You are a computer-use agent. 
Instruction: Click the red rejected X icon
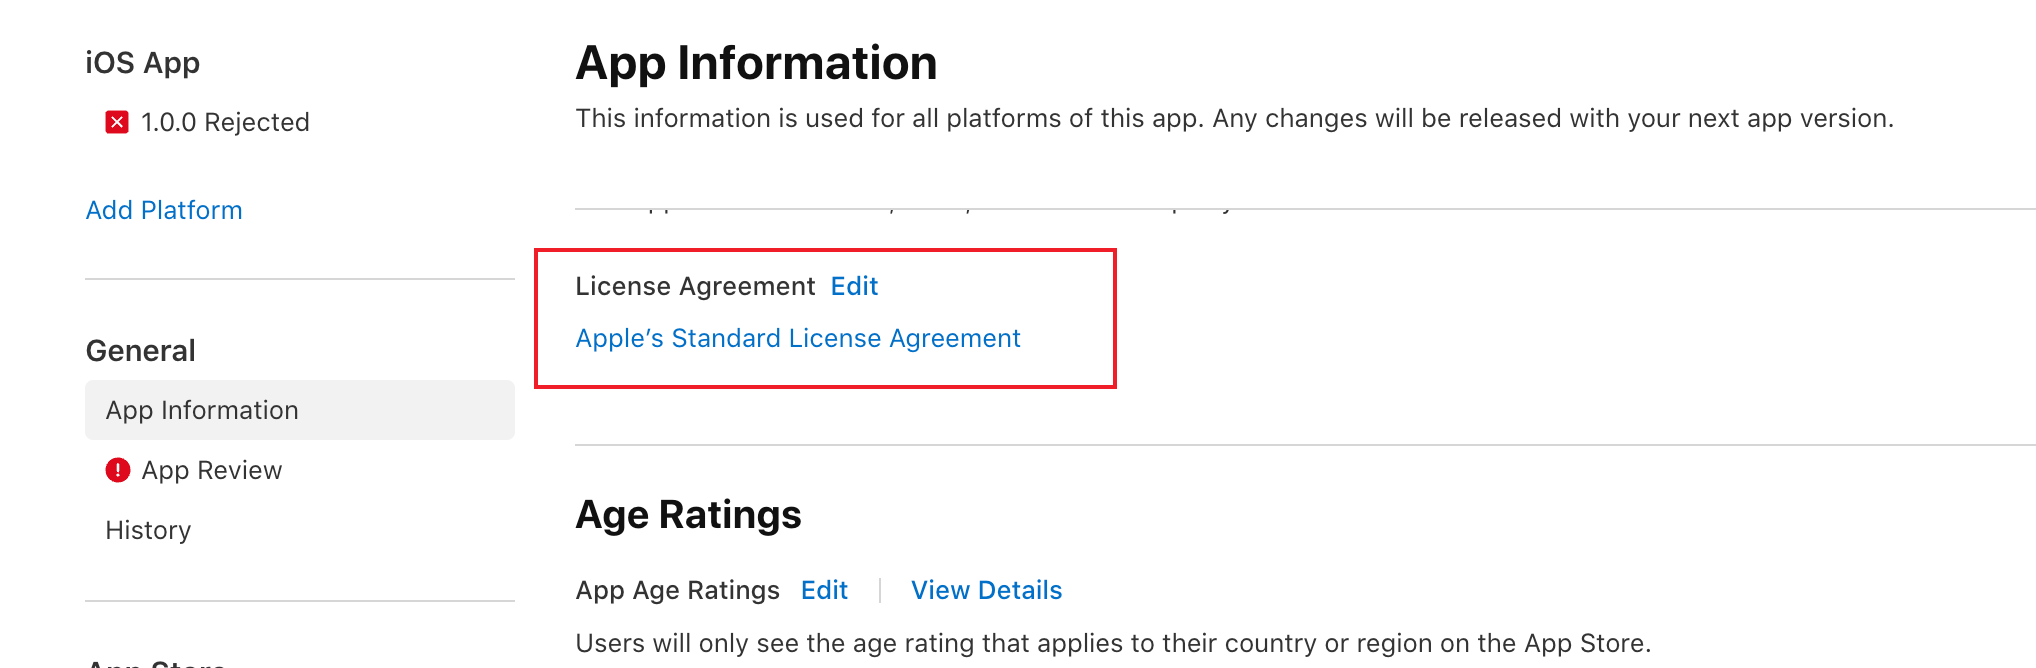click(x=117, y=122)
